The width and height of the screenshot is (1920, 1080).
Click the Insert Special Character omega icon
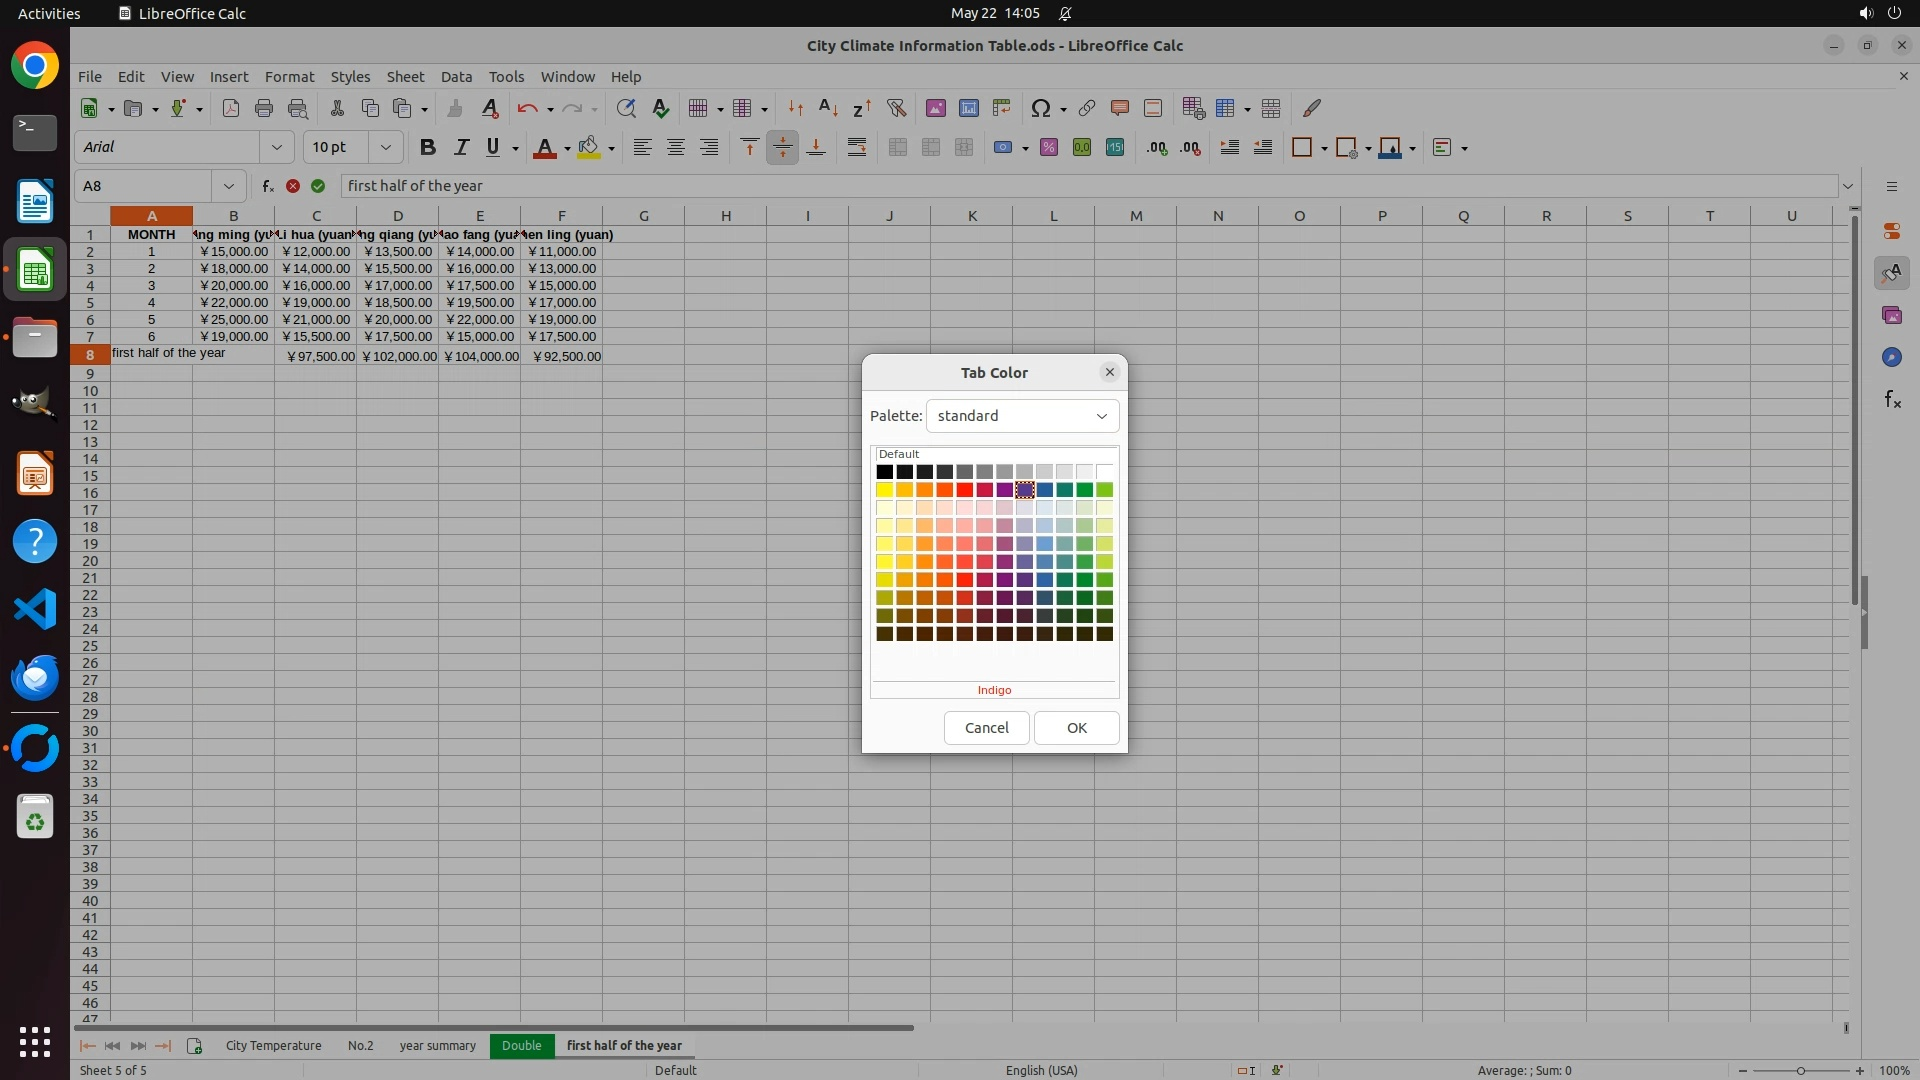point(1040,108)
